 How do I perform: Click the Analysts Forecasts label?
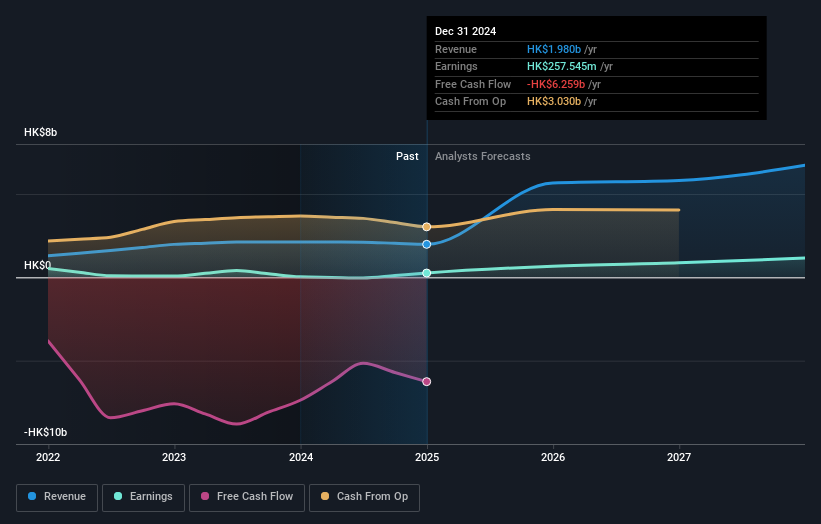tap(483, 157)
